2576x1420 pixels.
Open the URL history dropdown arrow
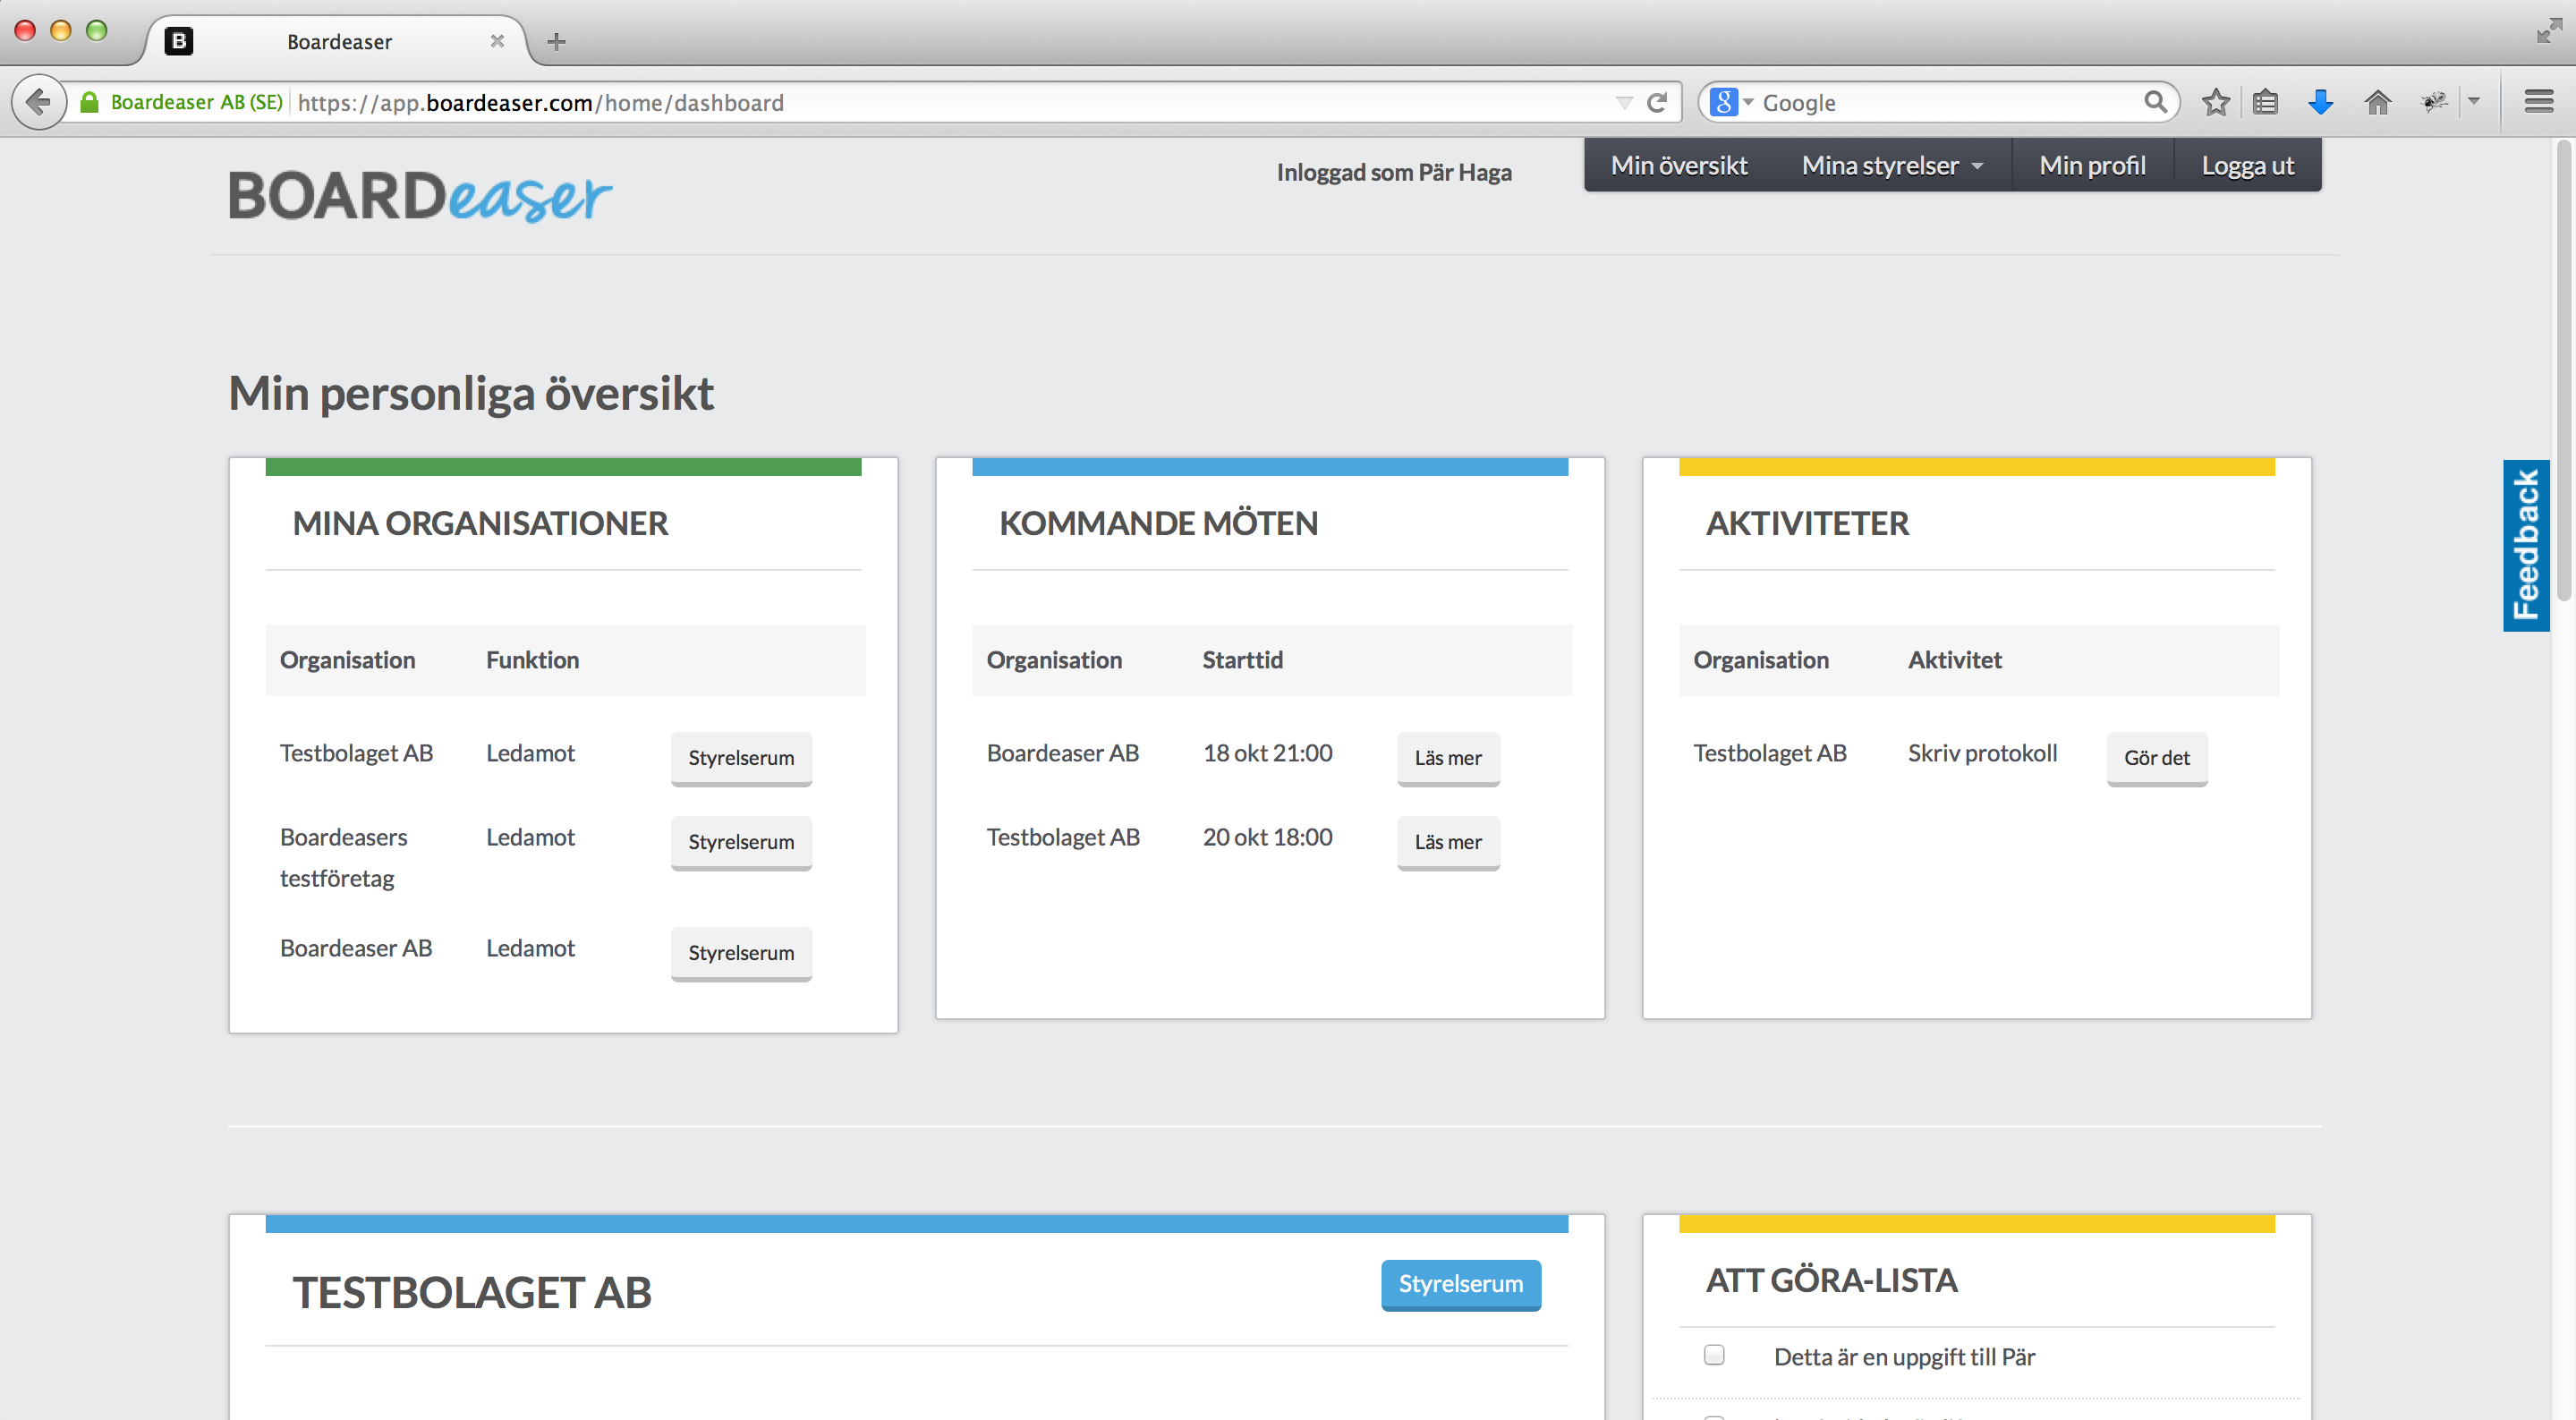click(1624, 102)
